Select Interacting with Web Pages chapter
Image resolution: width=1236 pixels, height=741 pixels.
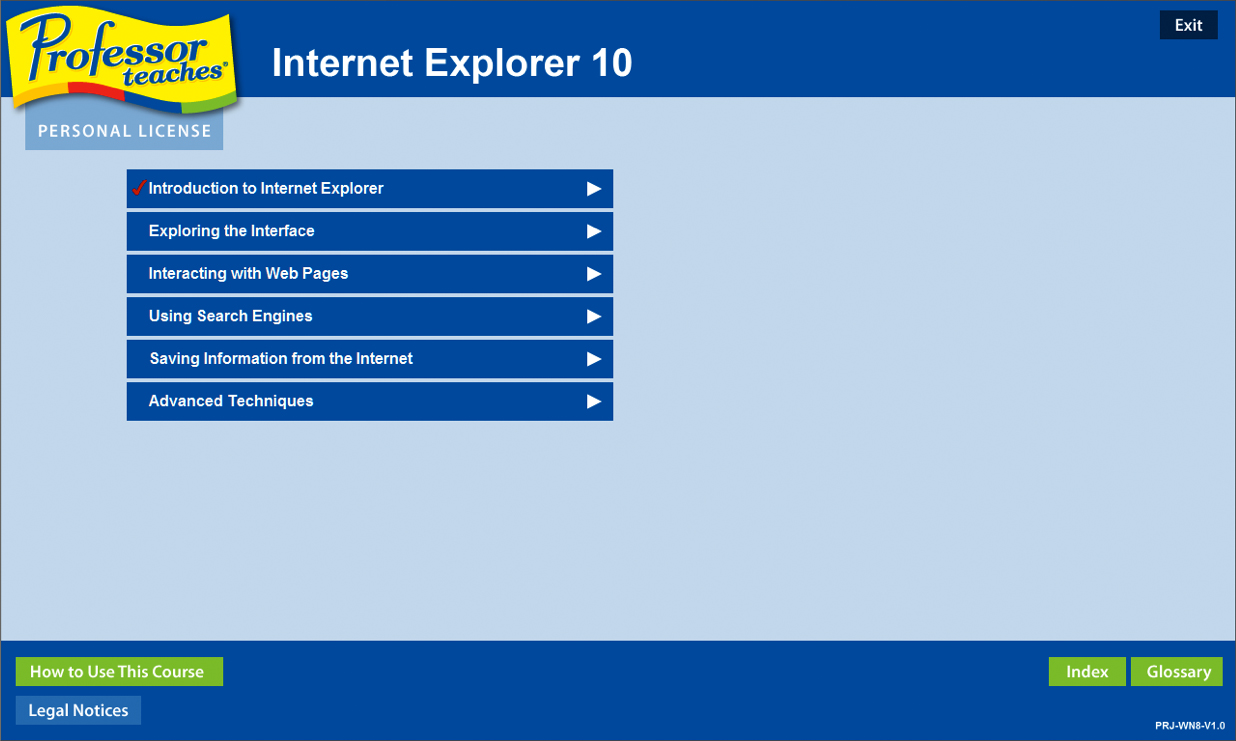(369, 273)
